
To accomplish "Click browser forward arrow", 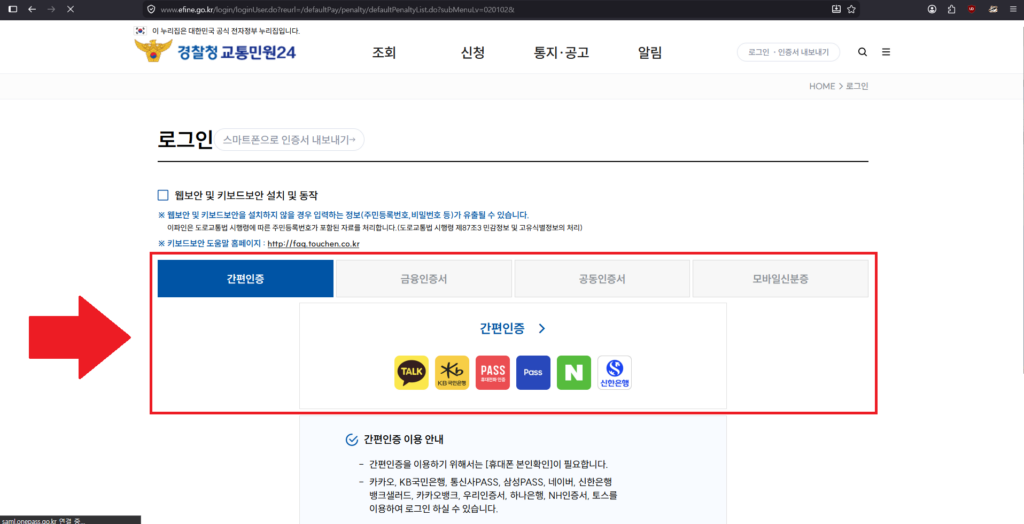I will [50, 9].
